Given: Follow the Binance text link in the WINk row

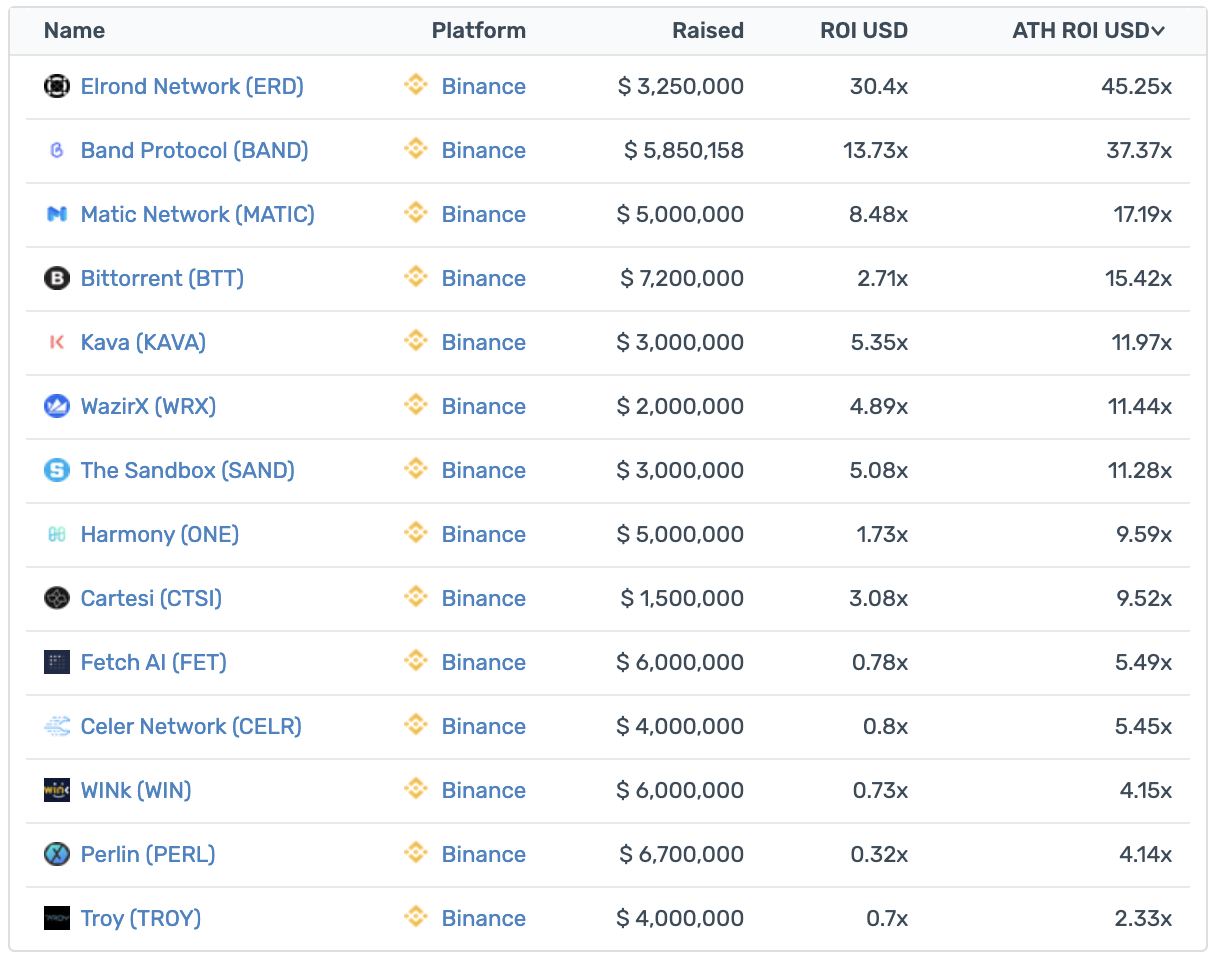Looking at the screenshot, I should 484,790.
